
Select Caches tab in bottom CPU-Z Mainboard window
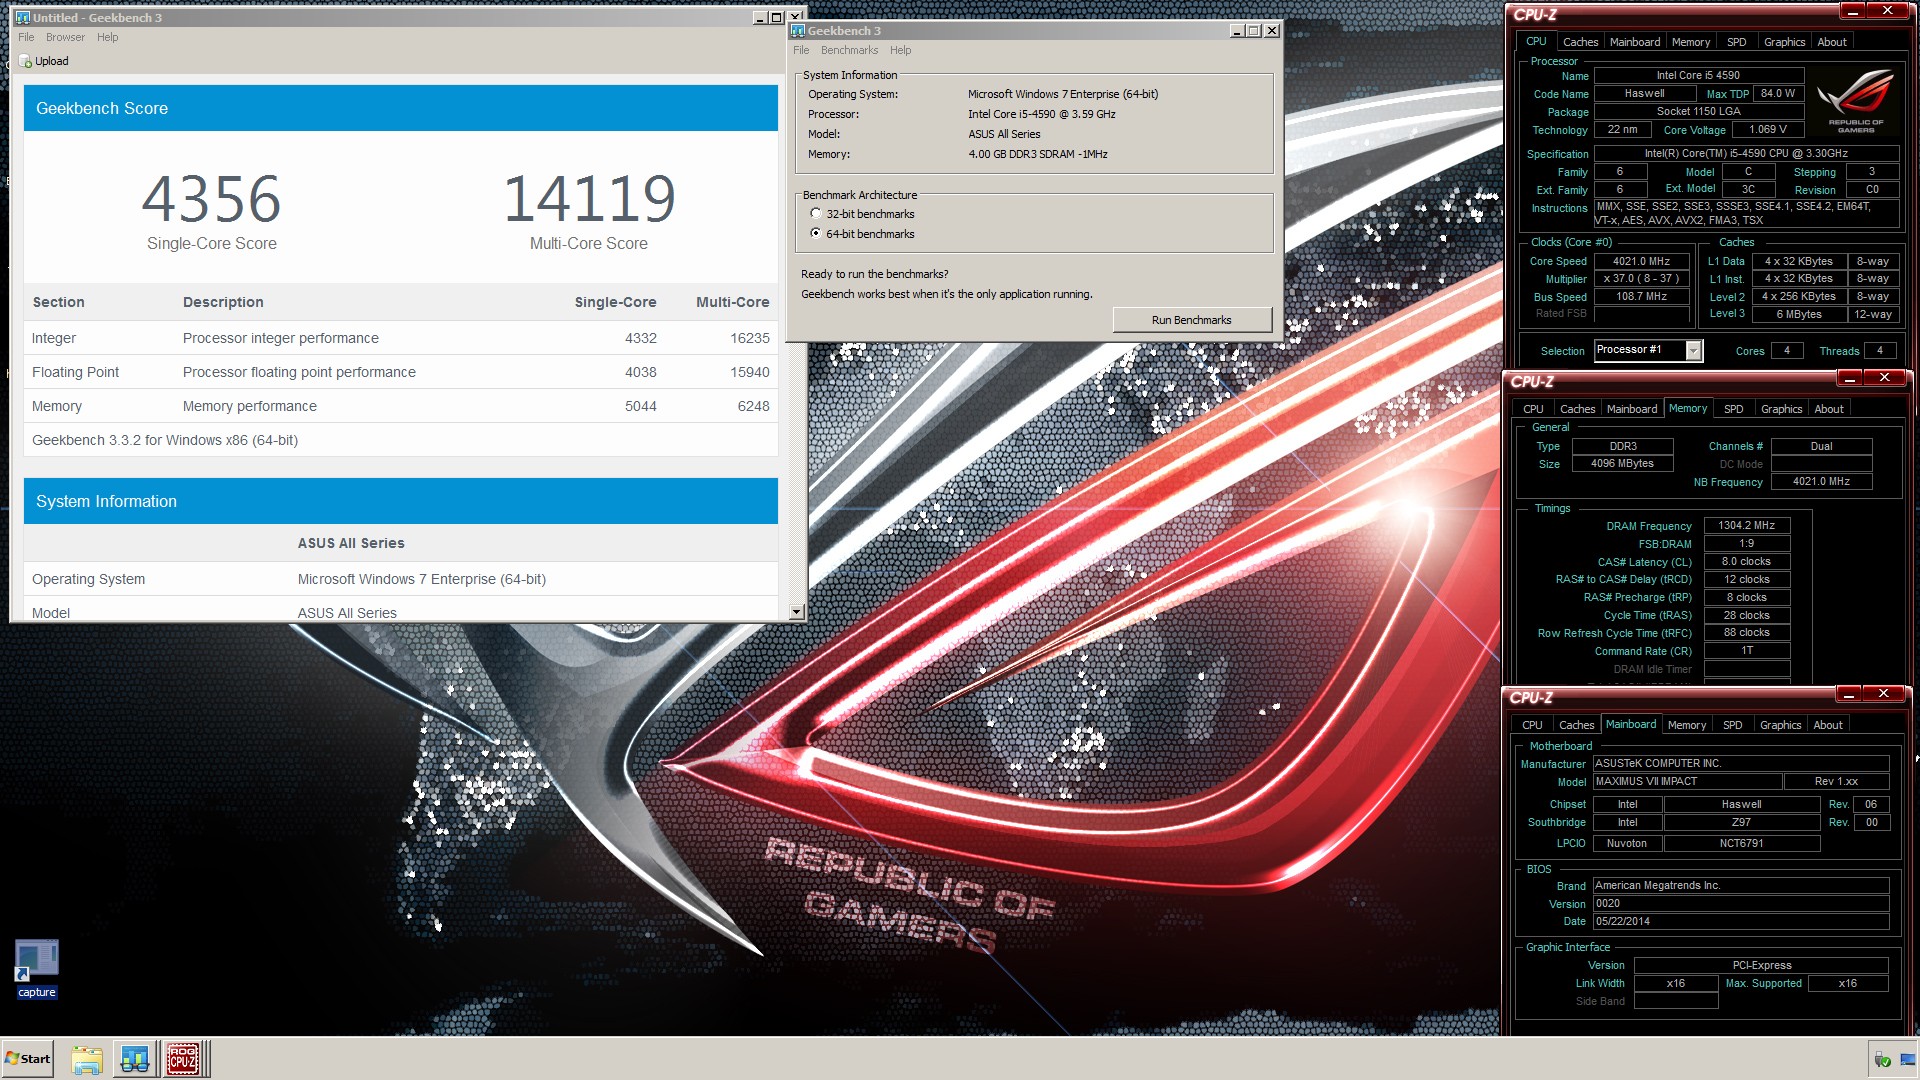pyautogui.click(x=1576, y=725)
